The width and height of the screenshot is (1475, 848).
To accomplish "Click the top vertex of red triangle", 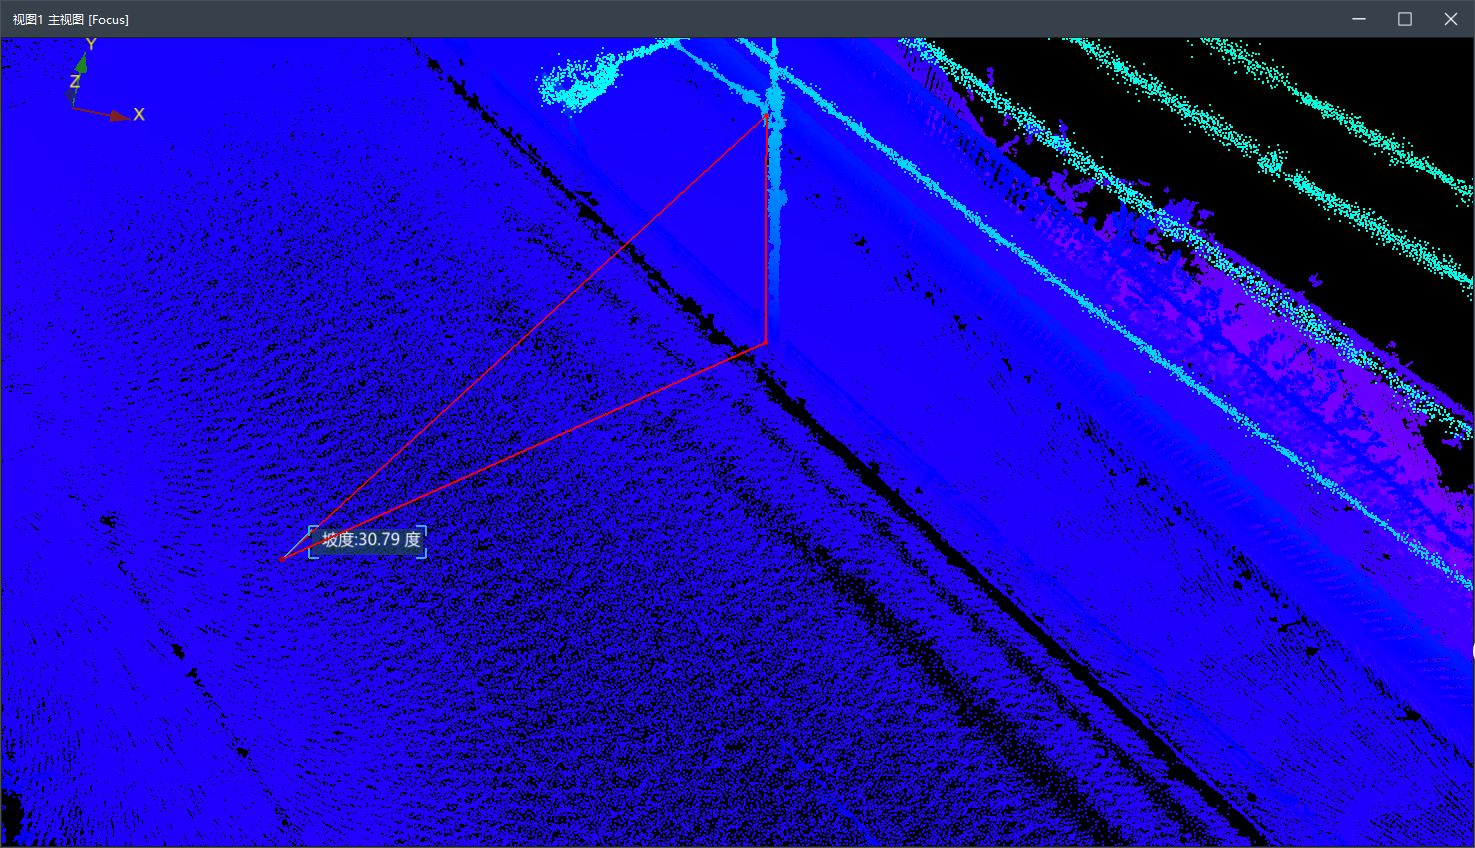I will [766, 115].
